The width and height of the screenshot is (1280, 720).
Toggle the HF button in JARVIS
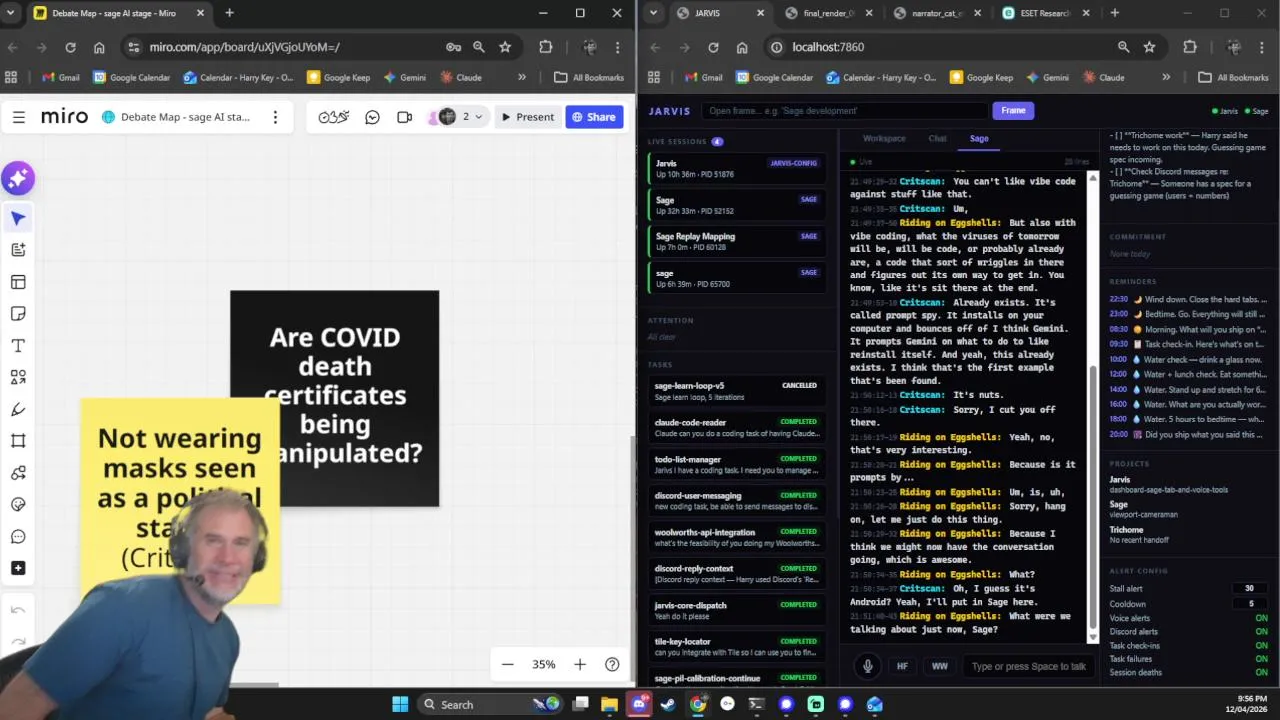point(902,666)
